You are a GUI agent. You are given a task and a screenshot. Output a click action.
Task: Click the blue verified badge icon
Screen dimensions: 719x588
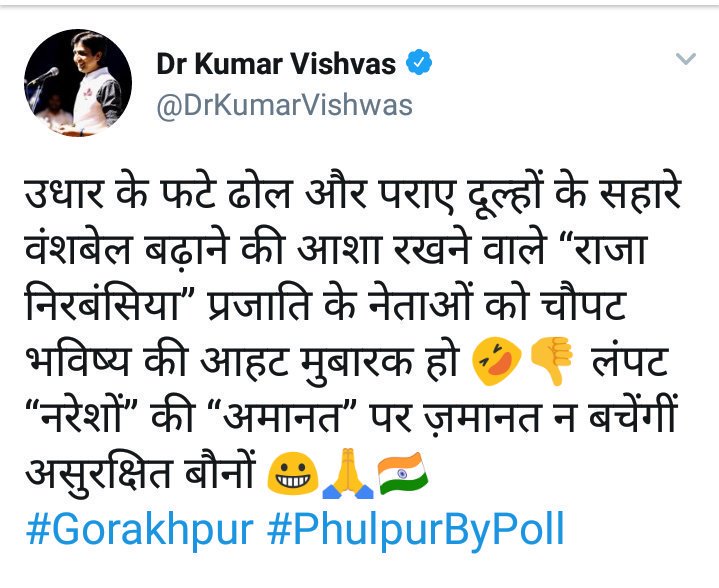(x=419, y=63)
